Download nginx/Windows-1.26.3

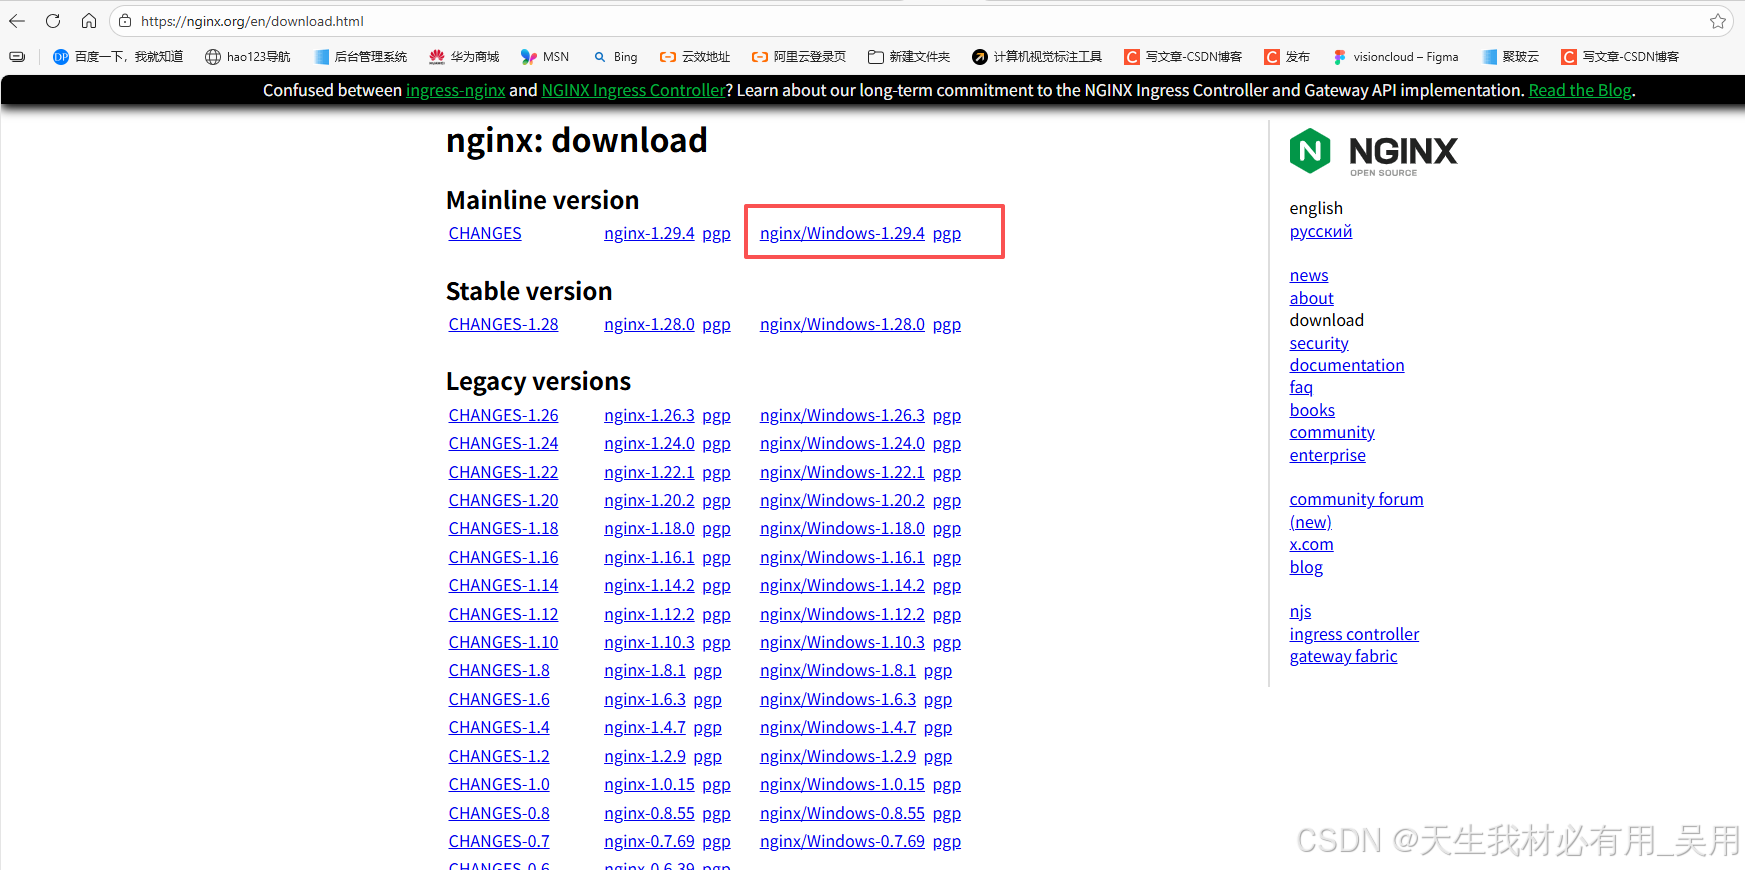point(842,415)
